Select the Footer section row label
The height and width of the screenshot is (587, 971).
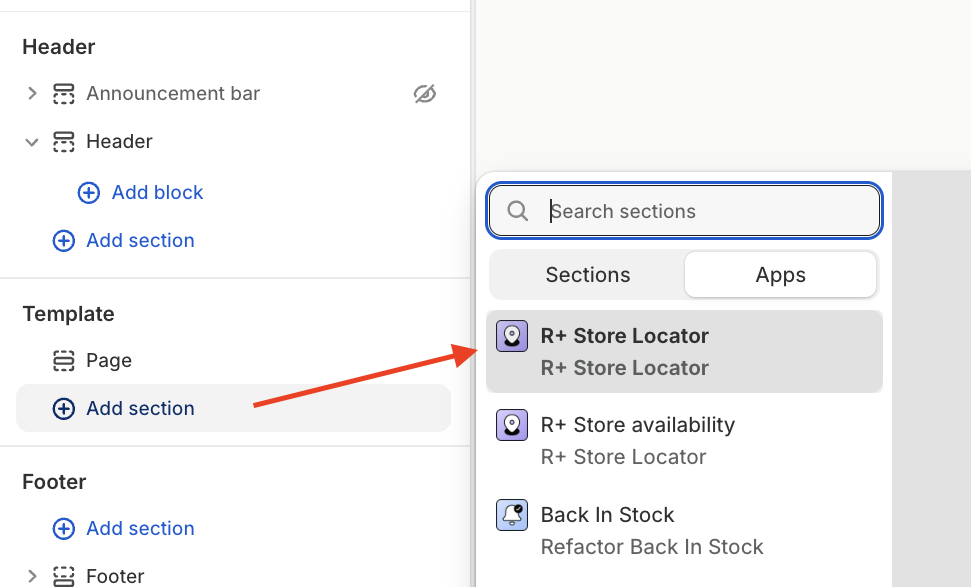(x=115, y=576)
